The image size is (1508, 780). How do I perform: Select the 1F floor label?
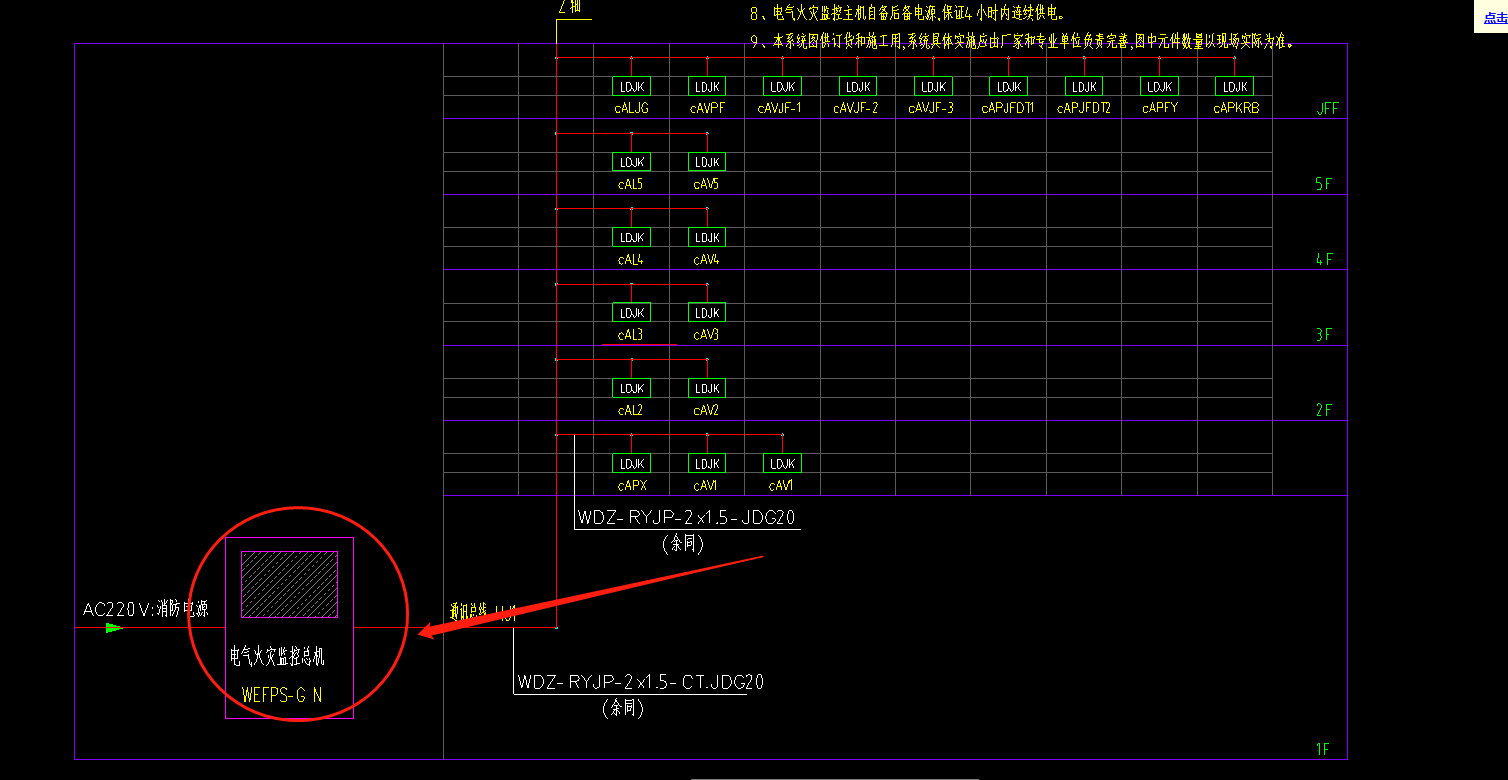click(1324, 749)
